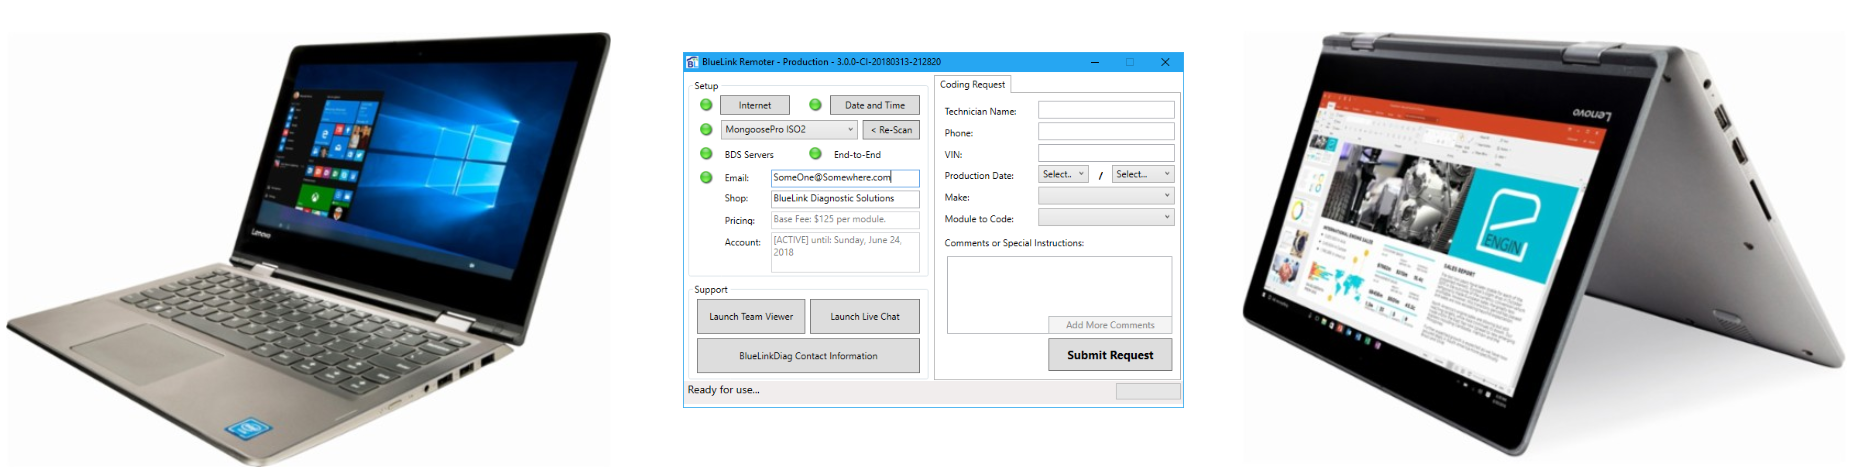This screenshot has width=1860, height=475.
Task: Click the 'Ready for use...' status text
Action: (723, 390)
